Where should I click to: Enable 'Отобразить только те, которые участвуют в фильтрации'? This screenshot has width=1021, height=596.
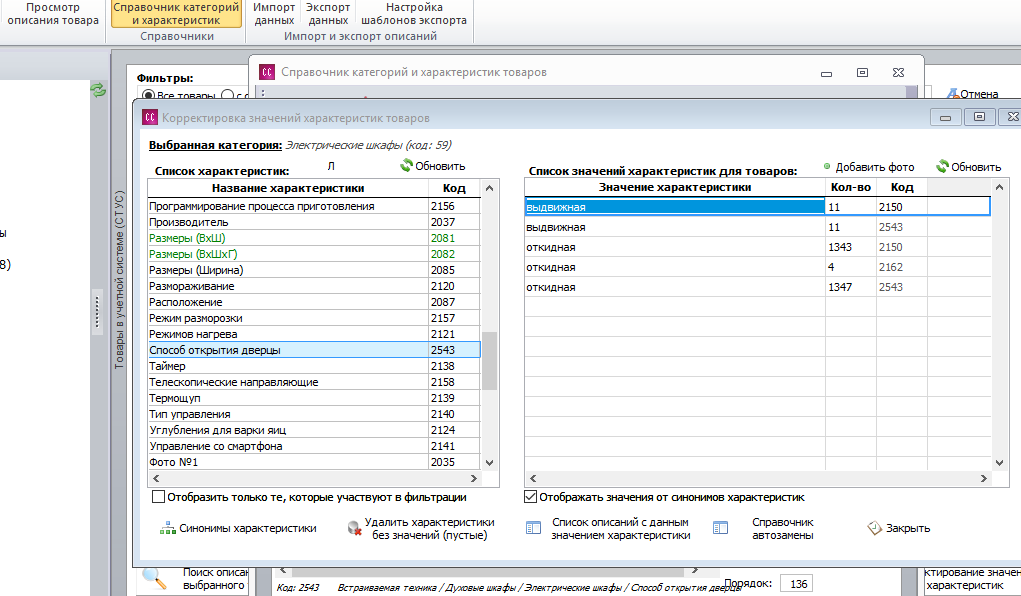pos(158,497)
